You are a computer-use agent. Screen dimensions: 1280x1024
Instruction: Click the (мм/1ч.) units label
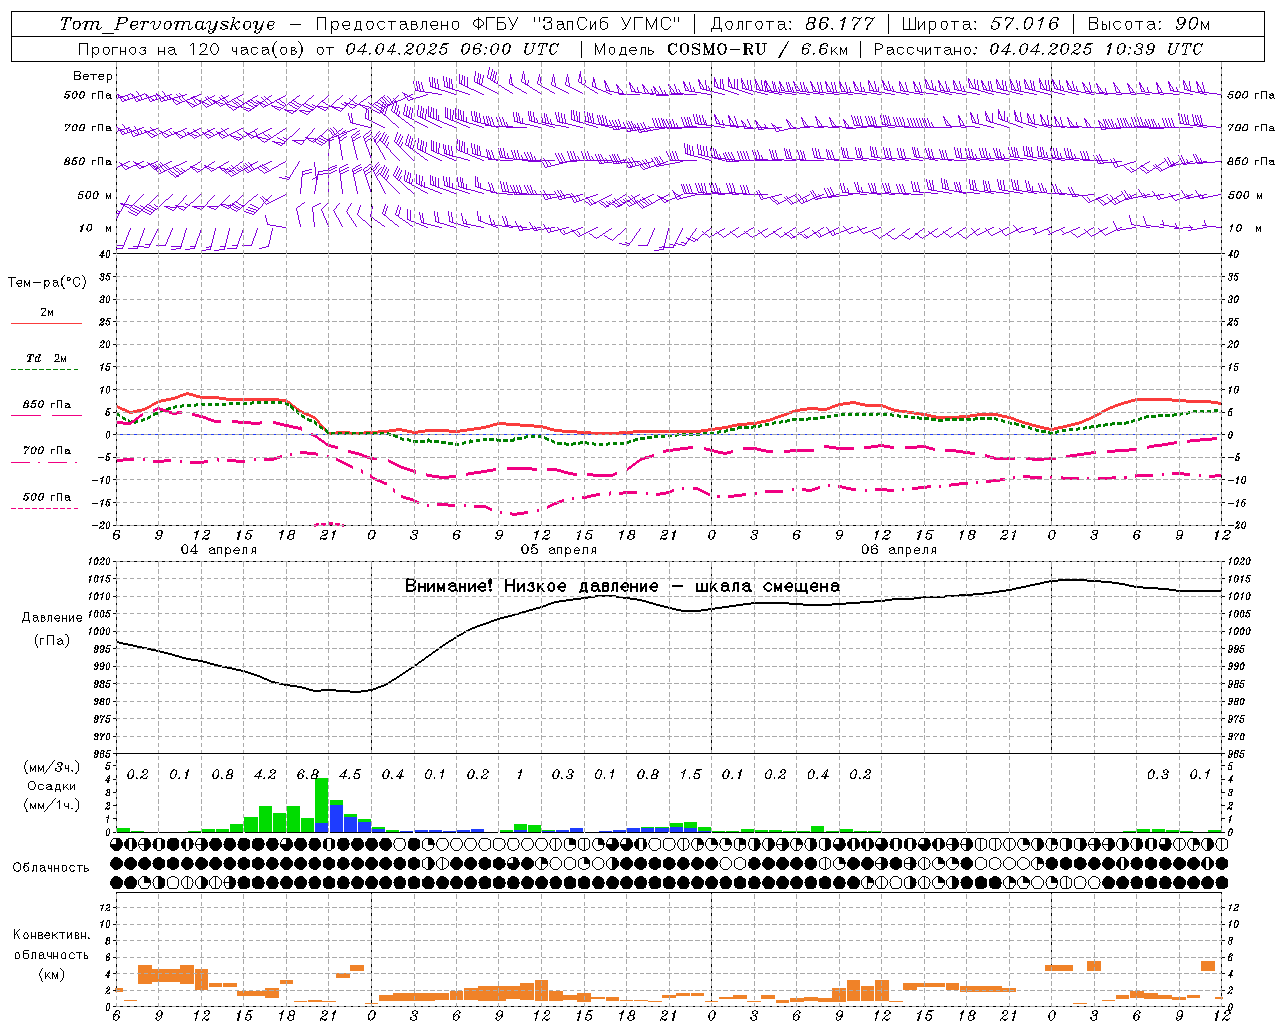(52, 805)
